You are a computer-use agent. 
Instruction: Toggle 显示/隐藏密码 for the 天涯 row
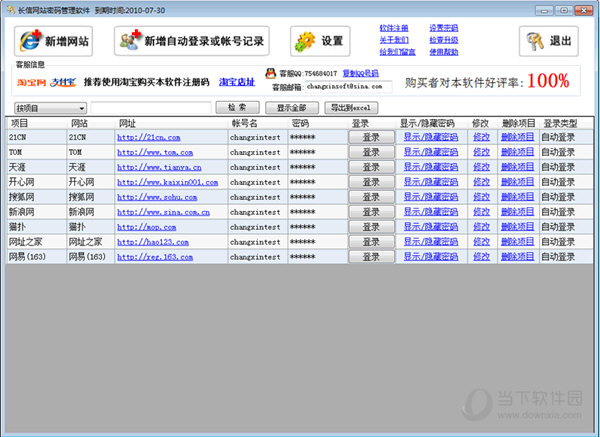coord(431,167)
